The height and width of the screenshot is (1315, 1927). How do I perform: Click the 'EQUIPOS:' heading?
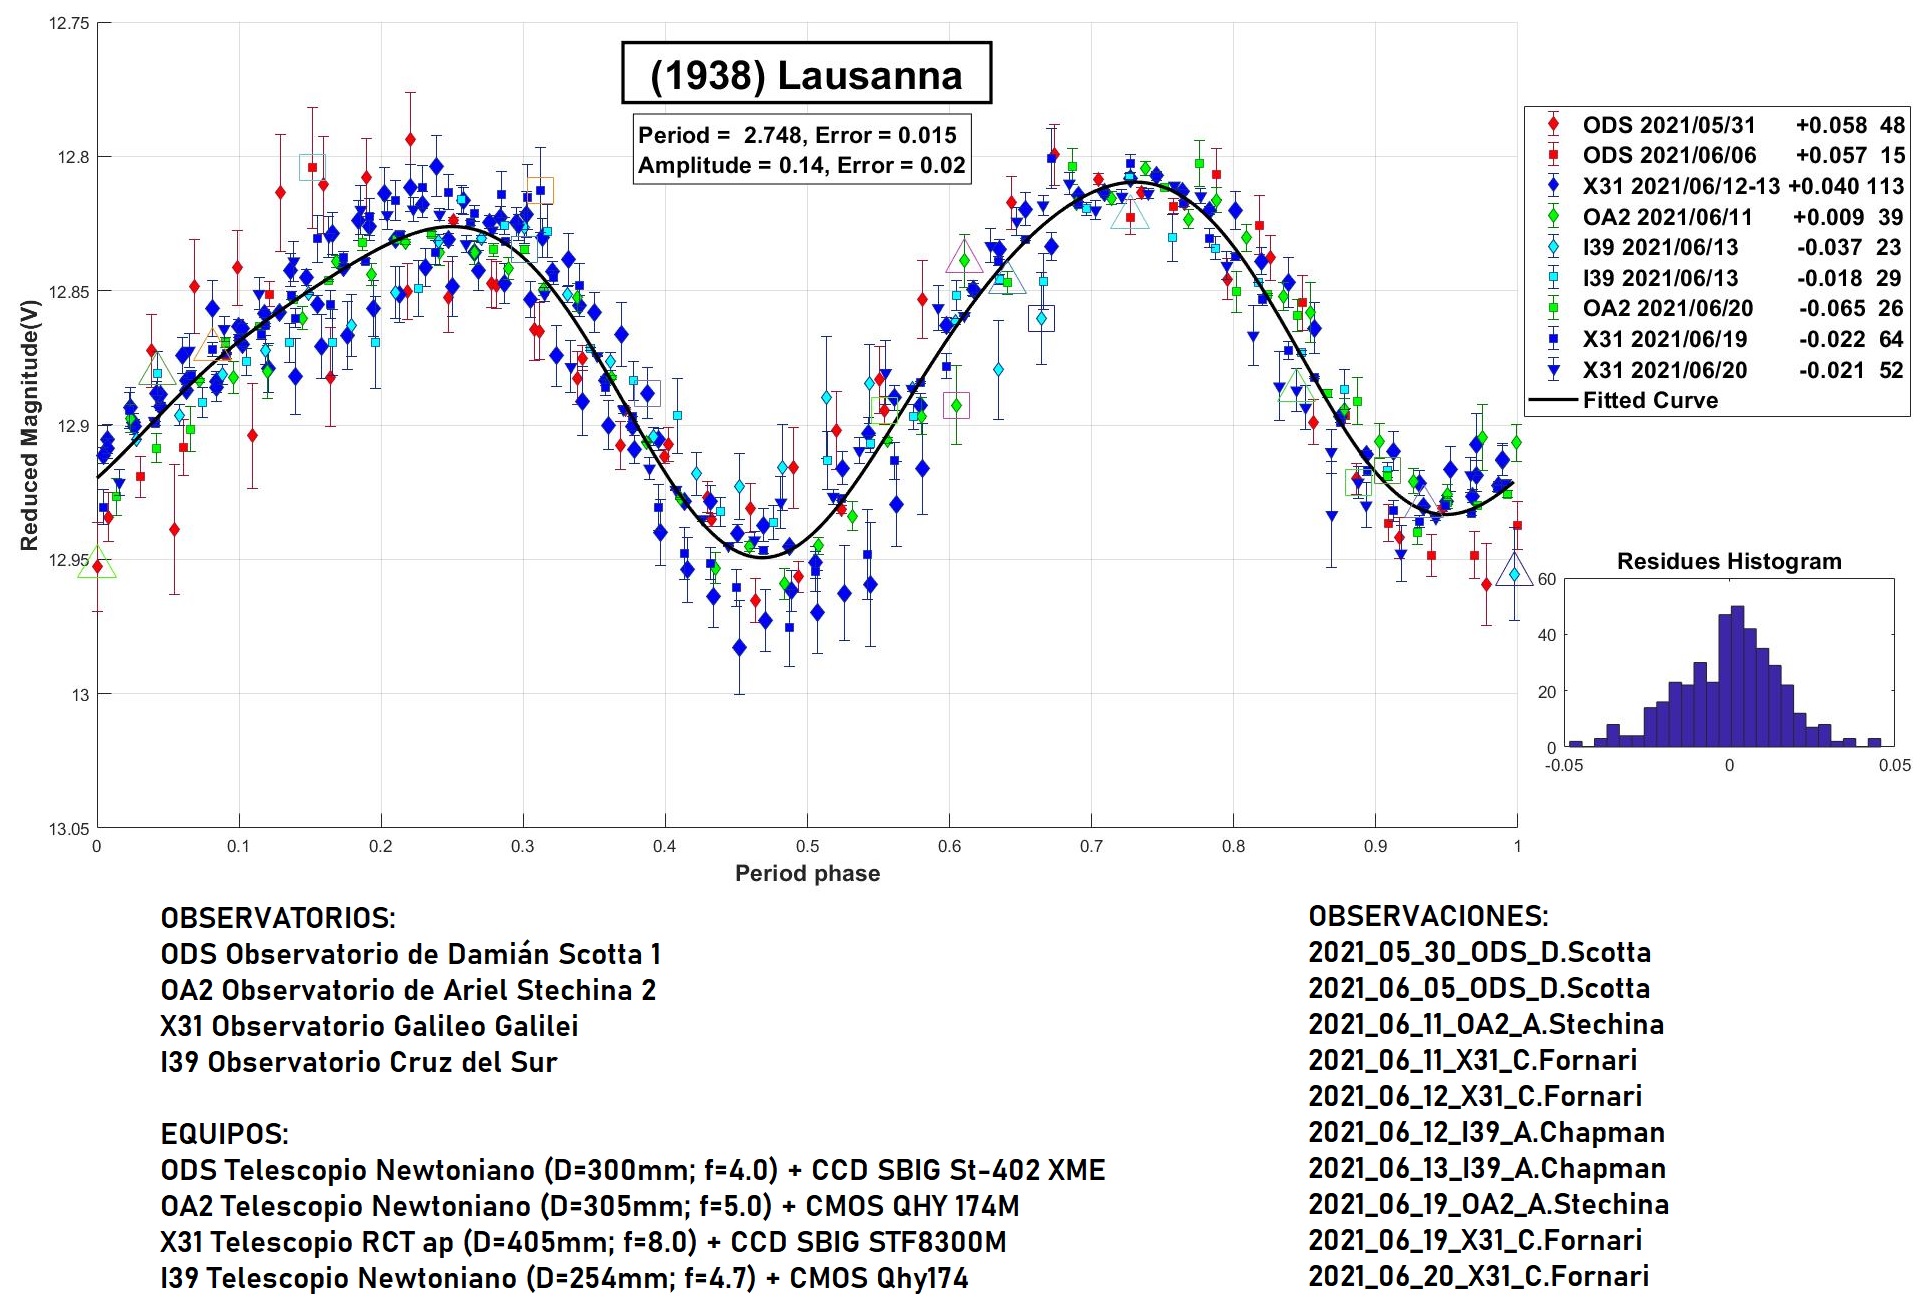[224, 1133]
